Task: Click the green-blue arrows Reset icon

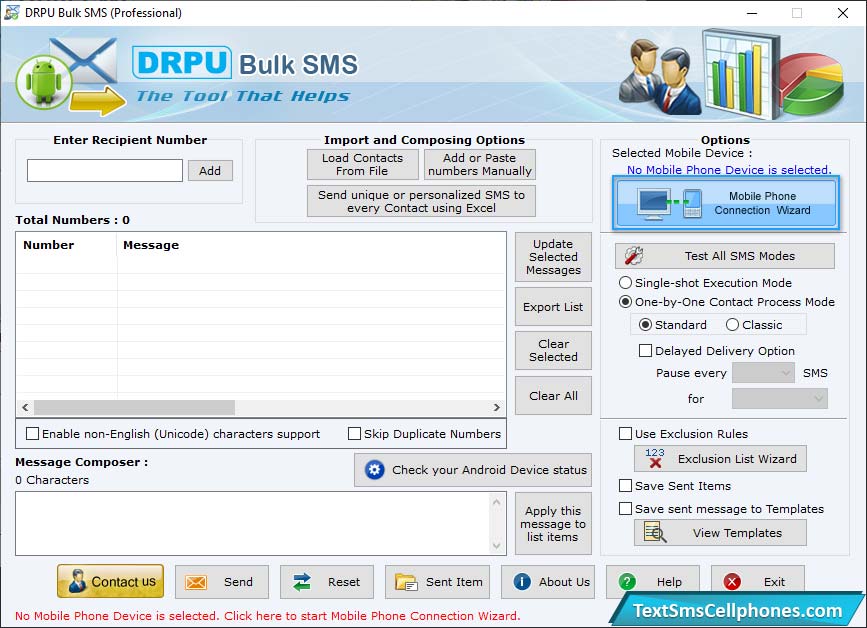Action: coord(302,582)
